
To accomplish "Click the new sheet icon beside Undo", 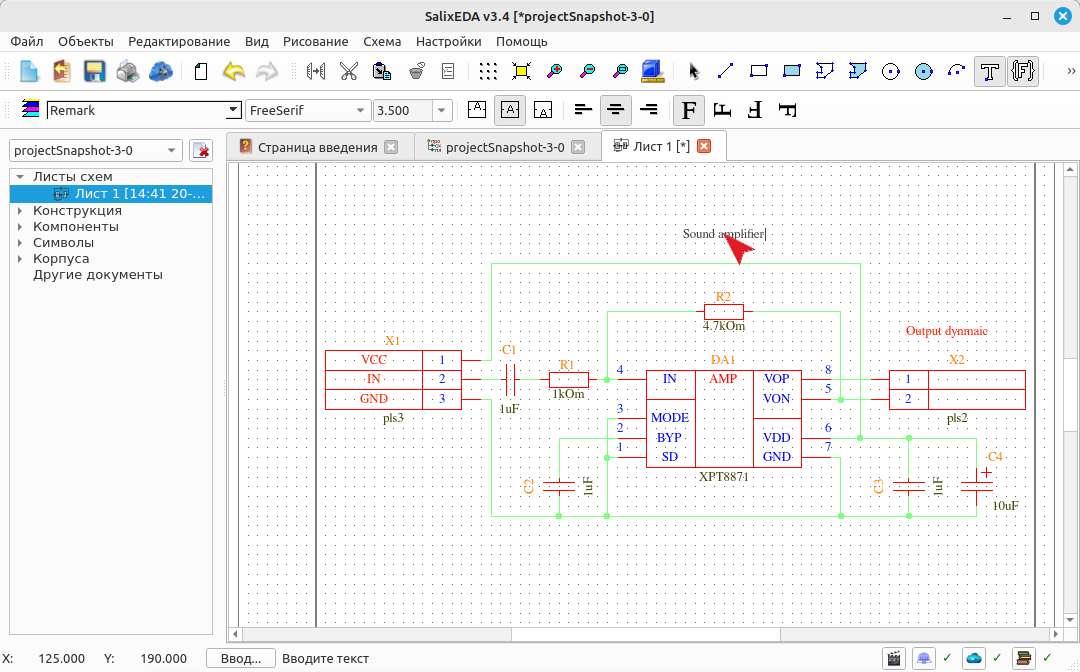I will (201, 71).
